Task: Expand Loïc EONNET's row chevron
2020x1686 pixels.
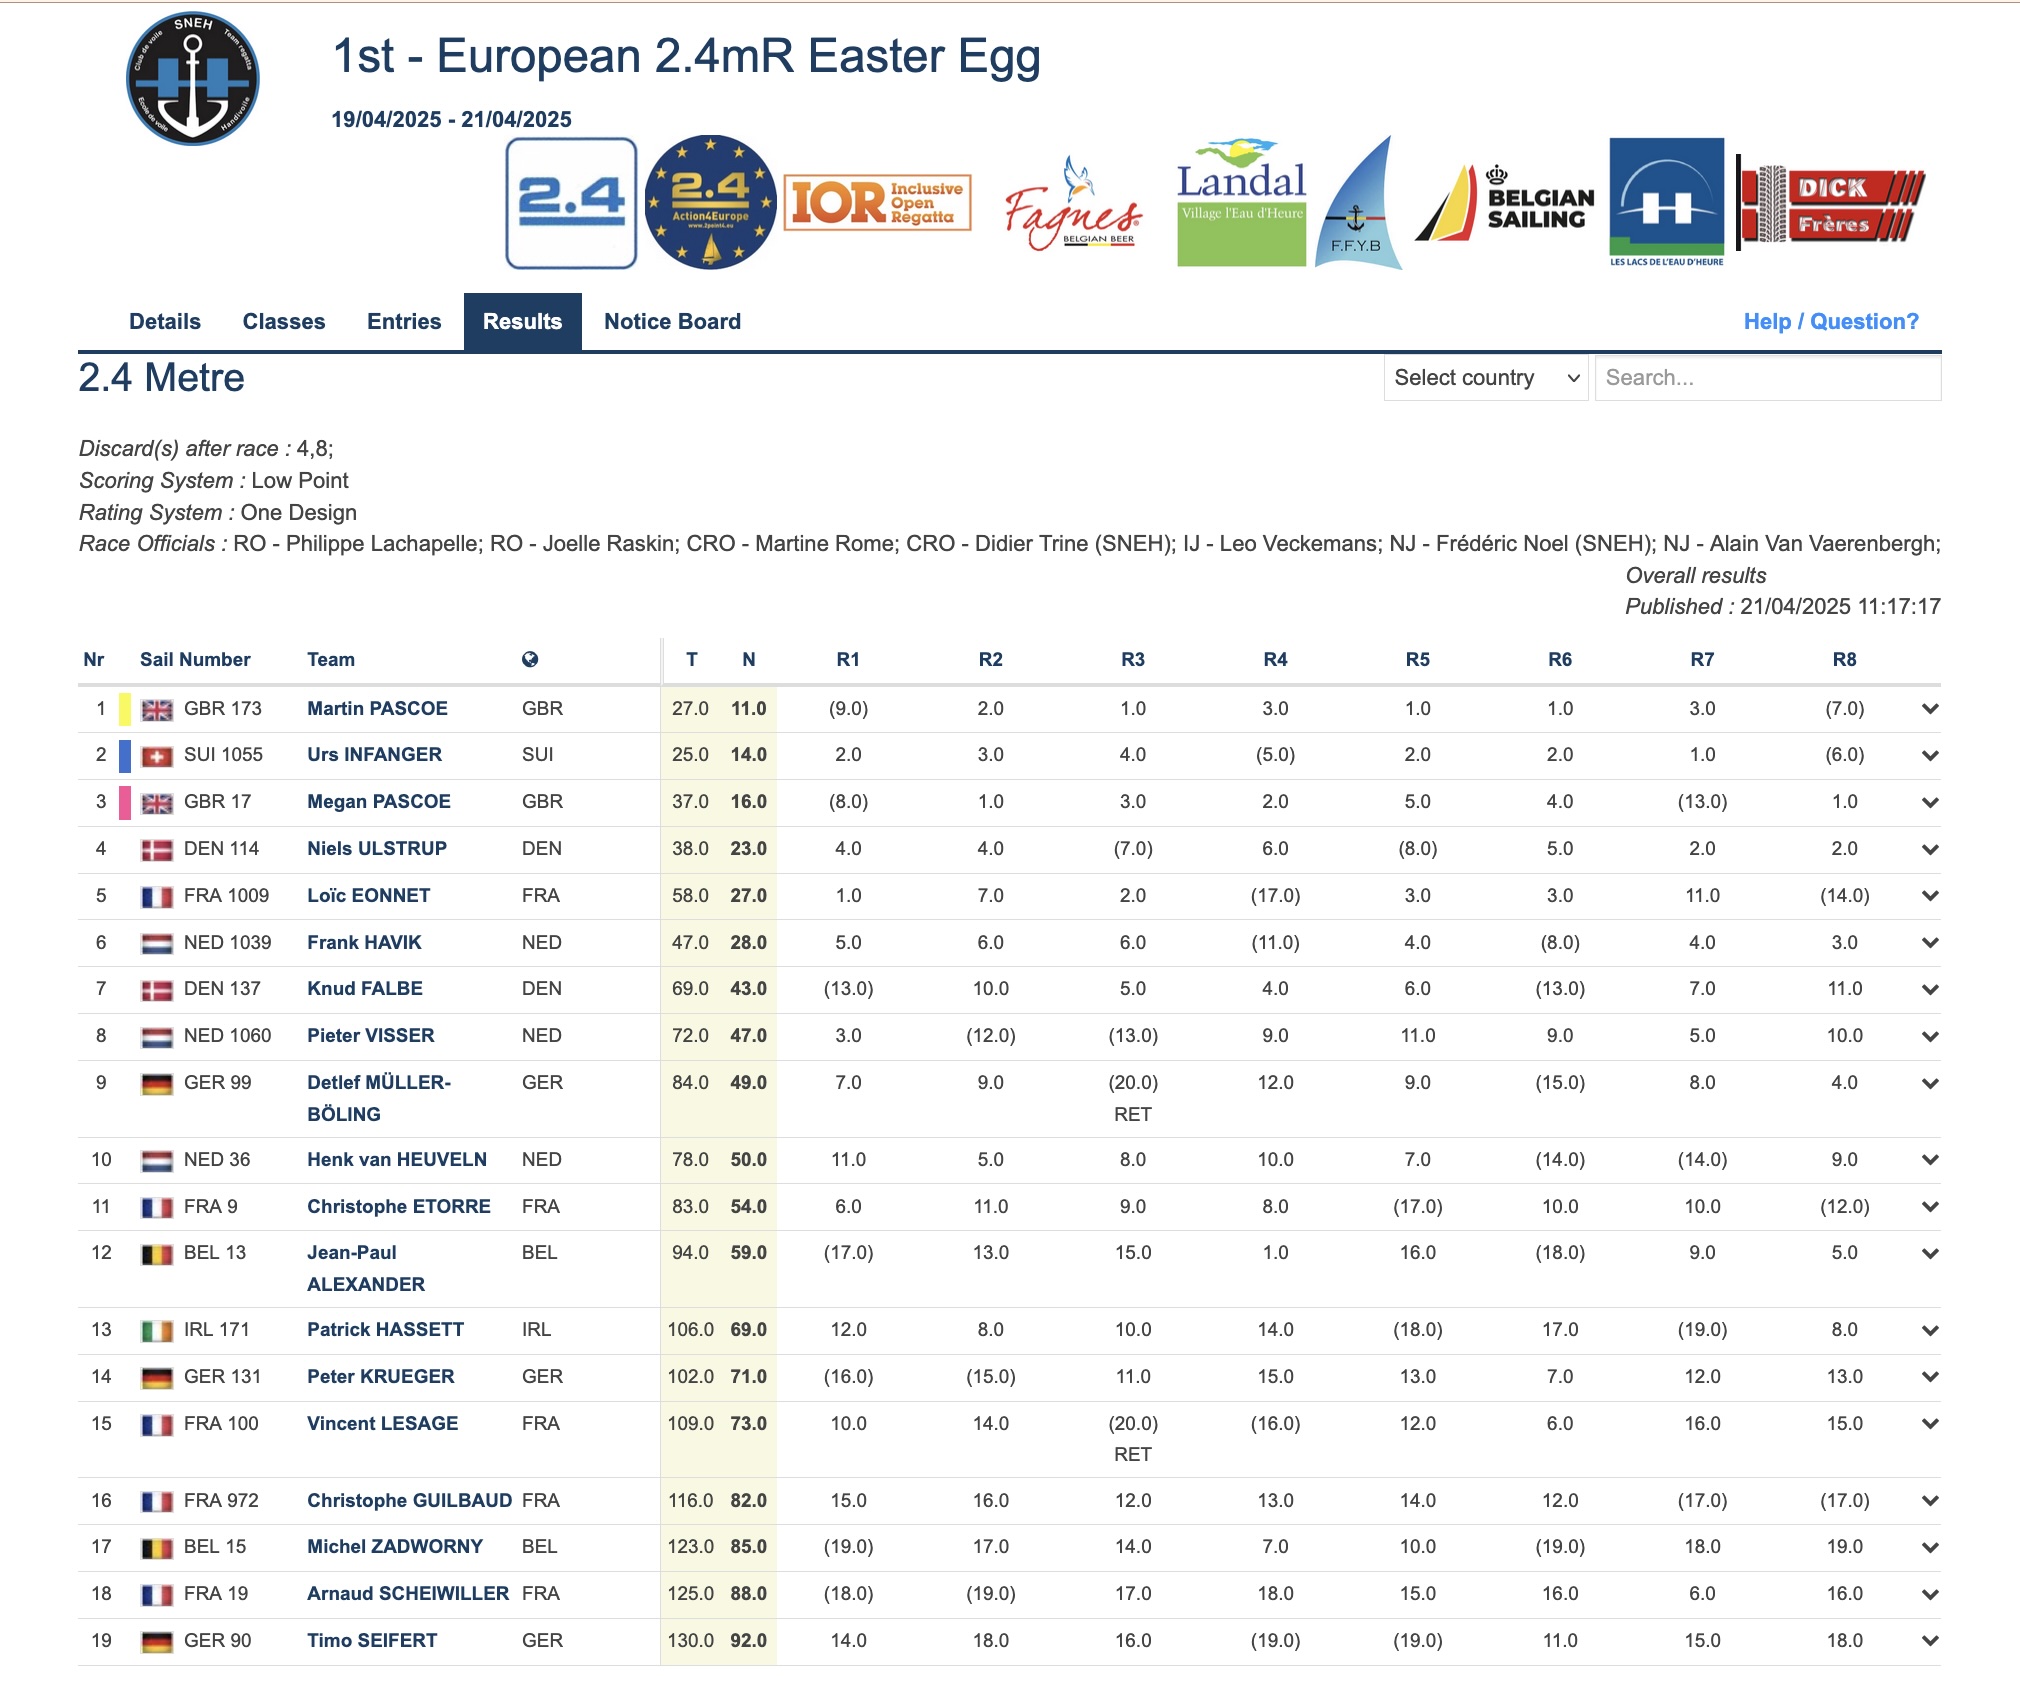Action: [1930, 896]
